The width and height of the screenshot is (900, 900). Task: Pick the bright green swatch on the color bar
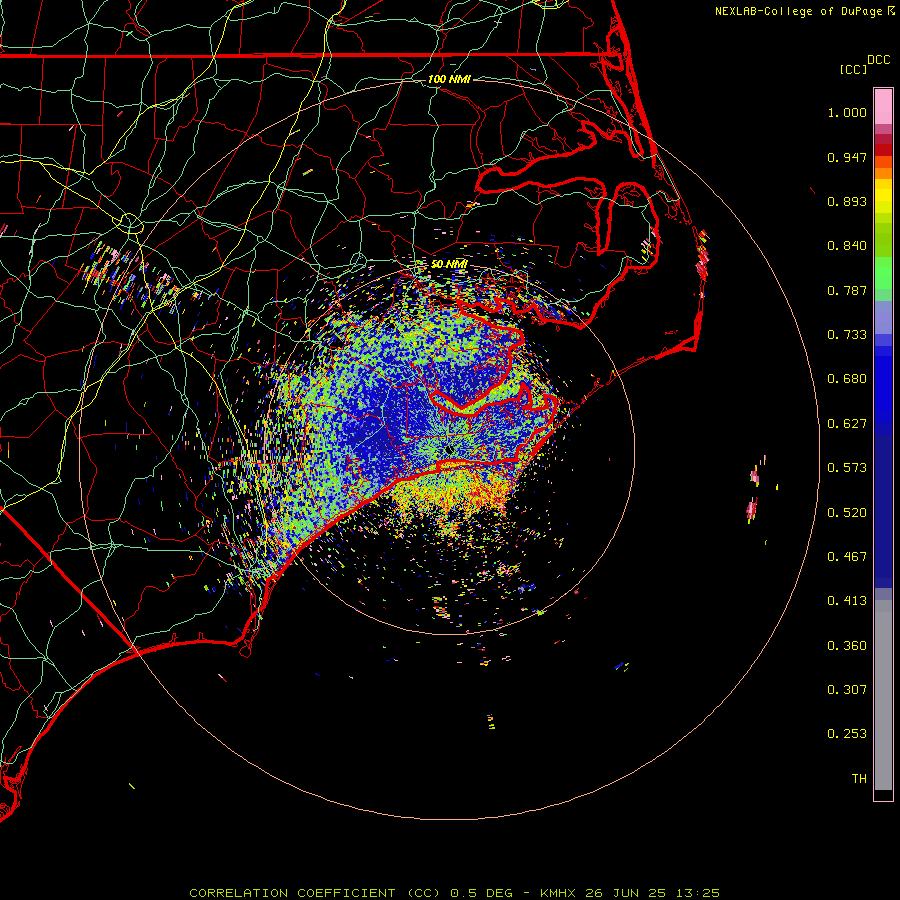(883, 273)
